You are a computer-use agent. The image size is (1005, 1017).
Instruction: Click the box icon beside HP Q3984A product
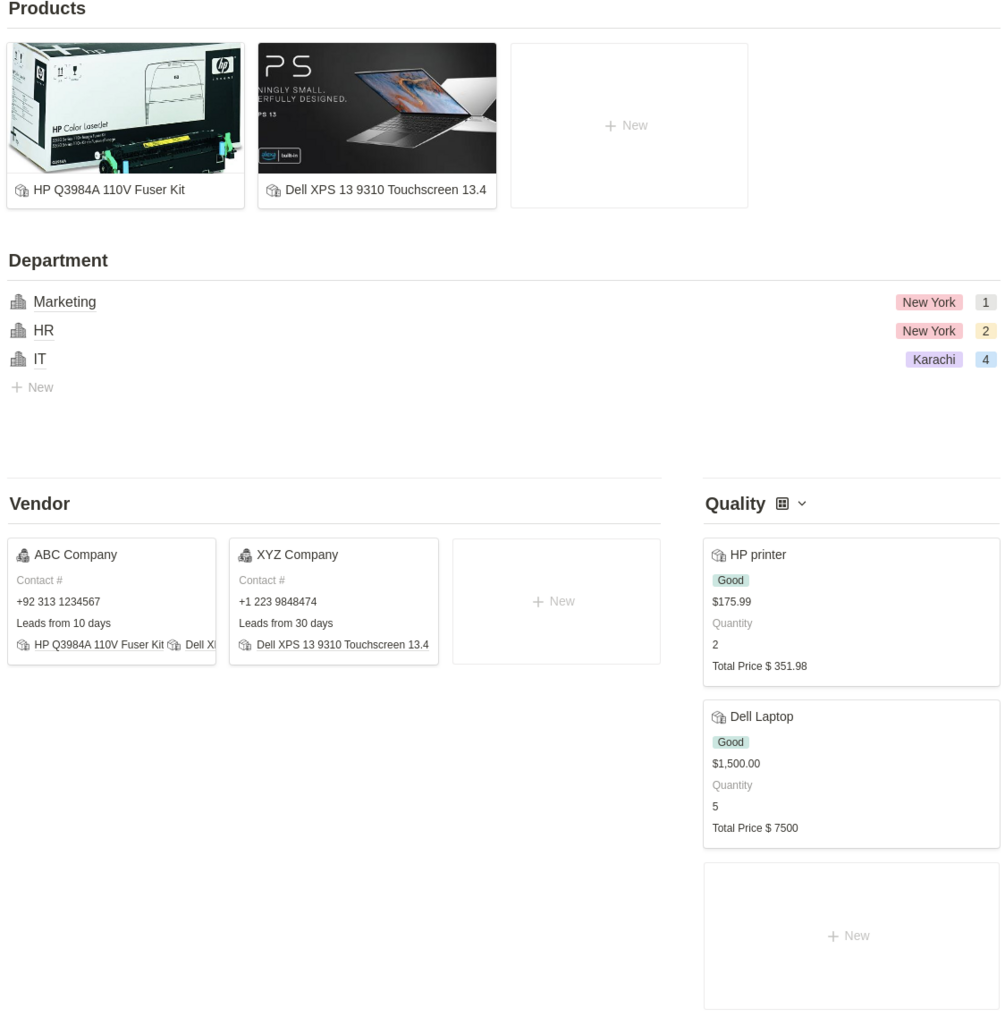point(22,190)
